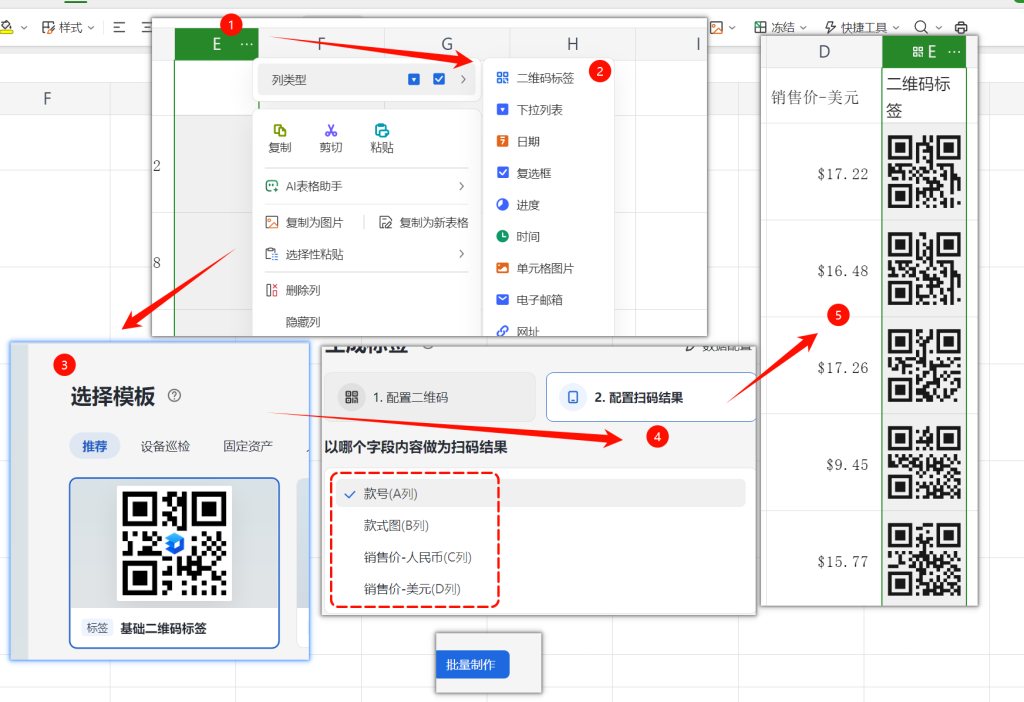Select 网址 URL column type

pyautogui.click(x=519, y=330)
